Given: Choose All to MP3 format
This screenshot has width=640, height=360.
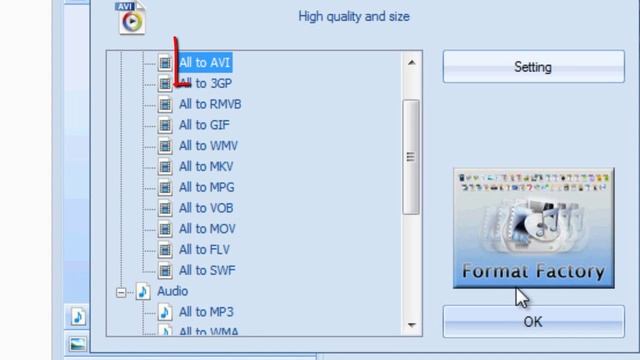Looking at the screenshot, I should (x=206, y=312).
